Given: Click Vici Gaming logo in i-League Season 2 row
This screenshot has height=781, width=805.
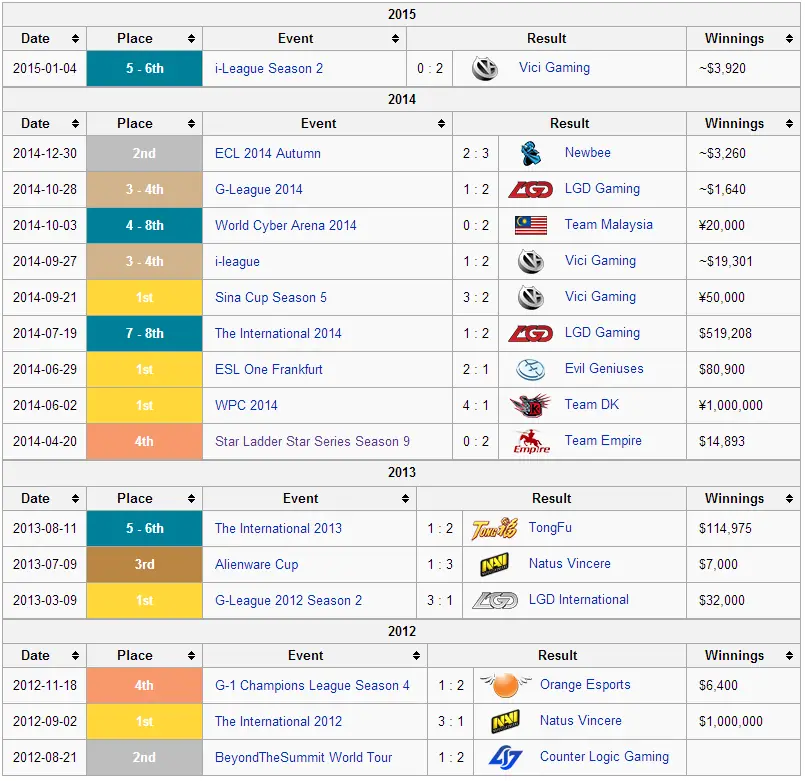Looking at the screenshot, I should [x=485, y=68].
